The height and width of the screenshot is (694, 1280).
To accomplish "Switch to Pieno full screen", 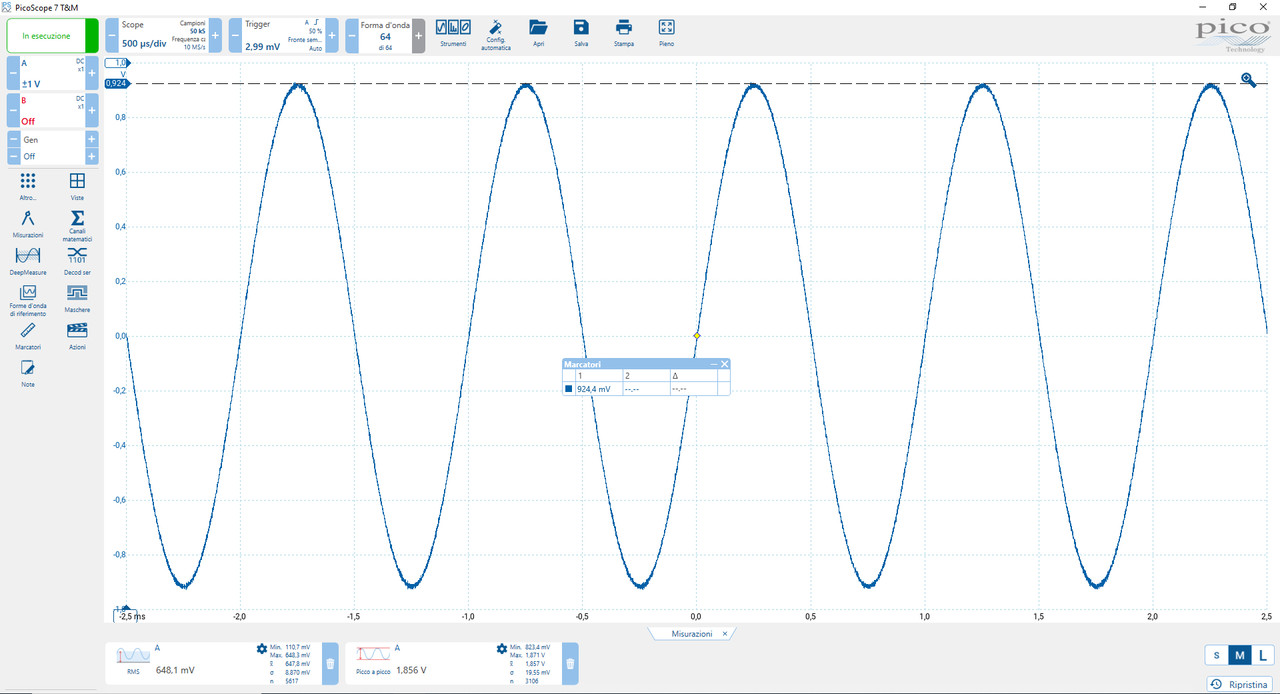I will (x=667, y=33).
